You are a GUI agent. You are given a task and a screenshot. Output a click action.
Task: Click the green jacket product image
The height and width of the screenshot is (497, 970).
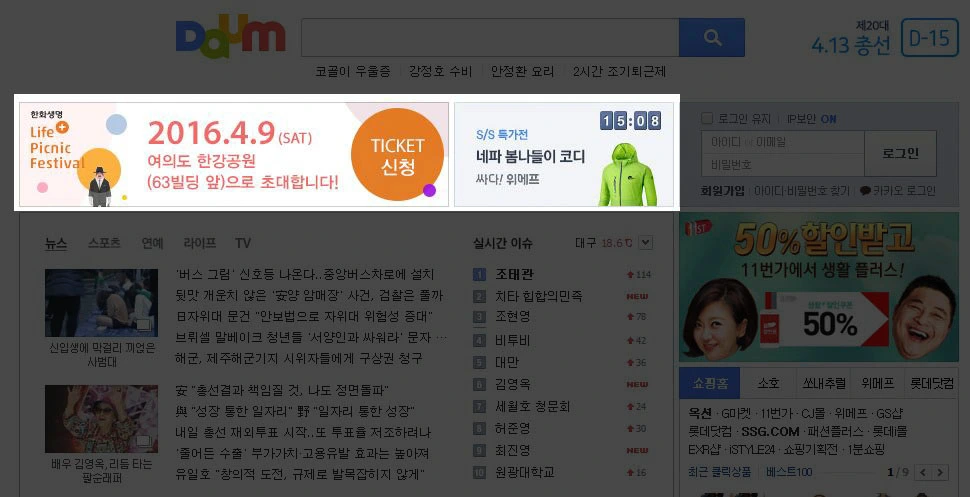(627, 175)
